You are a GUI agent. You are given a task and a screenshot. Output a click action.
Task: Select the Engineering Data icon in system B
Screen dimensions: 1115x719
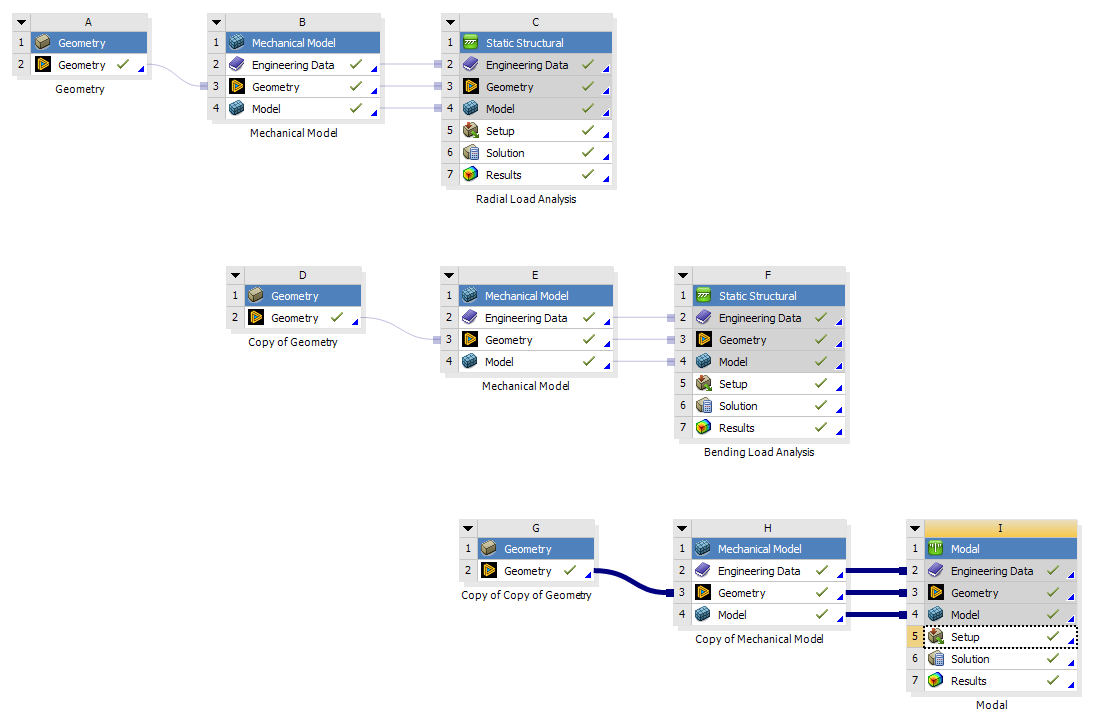pyautogui.click(x=237, y=65)
